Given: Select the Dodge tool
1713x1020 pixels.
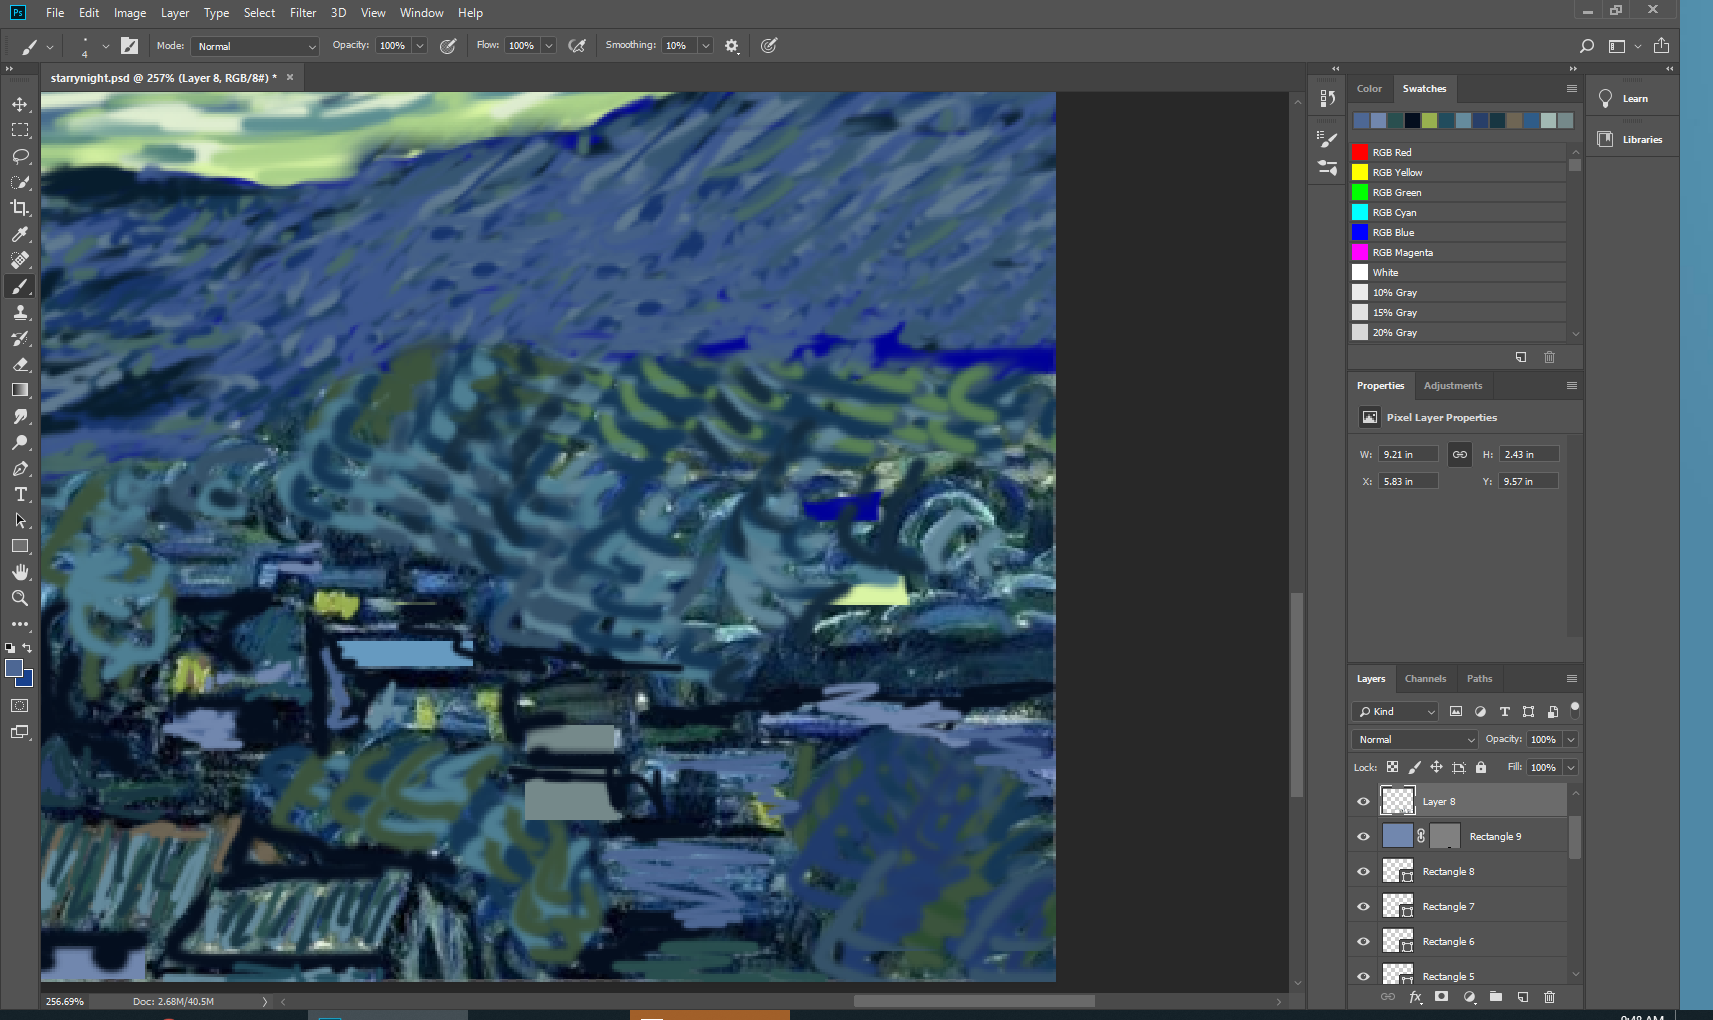Looking at the screenshot, I should (x=20, y=442).
